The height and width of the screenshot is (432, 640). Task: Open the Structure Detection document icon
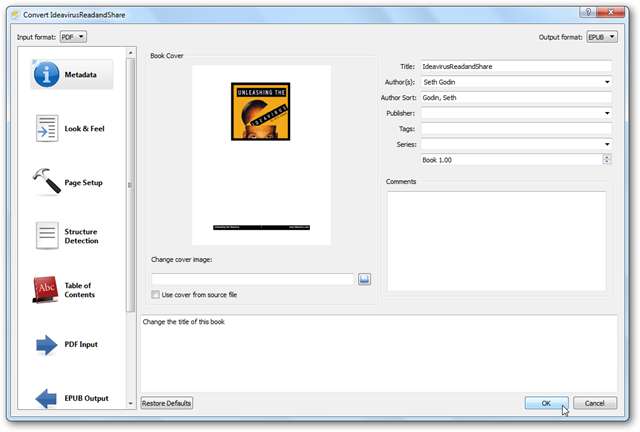coord(47,236)
